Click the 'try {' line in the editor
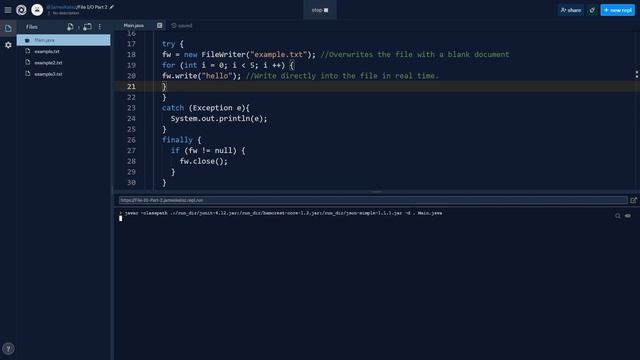Screen dimensions: 640x360 [173, 44]
